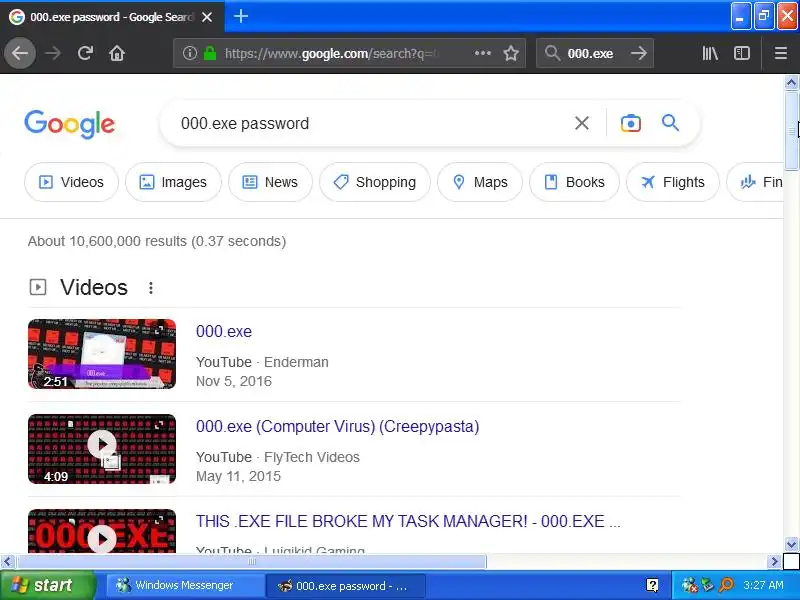Click the magnifier in the browser search box

point(552,53)
